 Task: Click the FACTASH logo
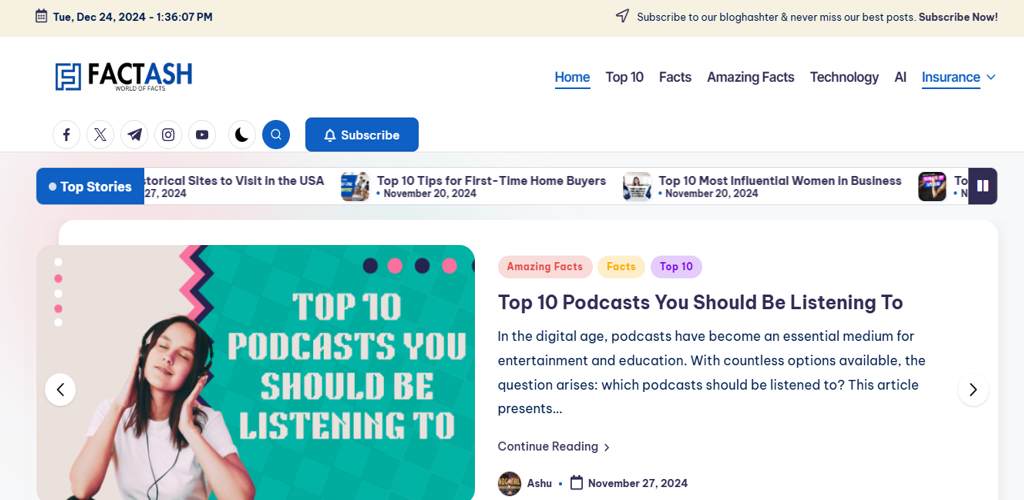[x=123, y=77]
